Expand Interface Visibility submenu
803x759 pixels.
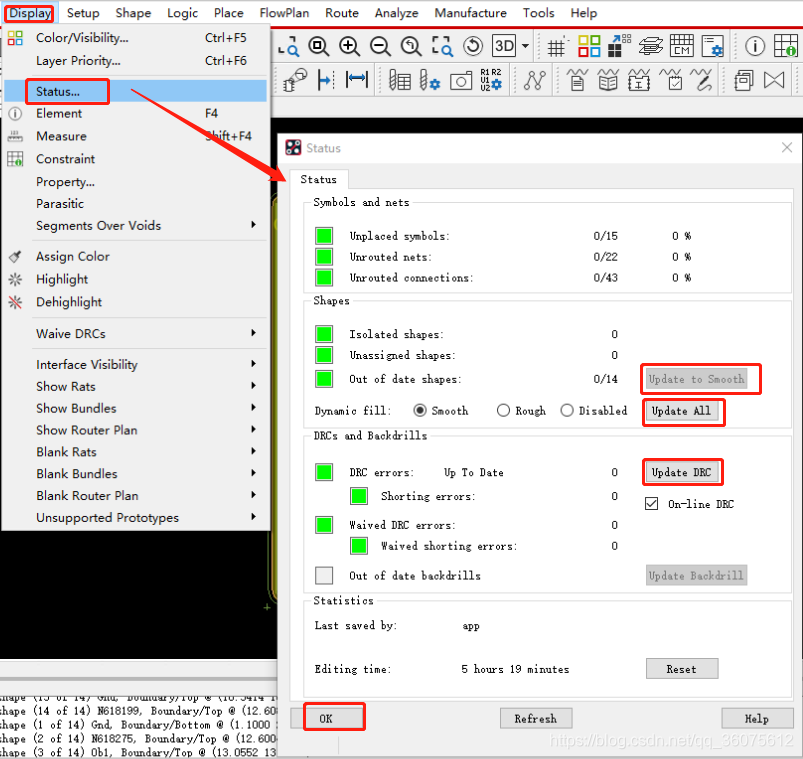[135, 364]
